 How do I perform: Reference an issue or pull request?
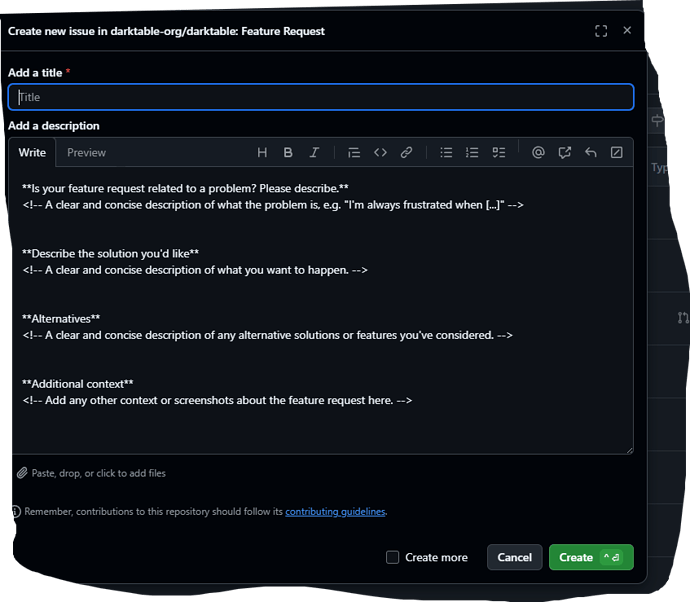tap(564, 153)
